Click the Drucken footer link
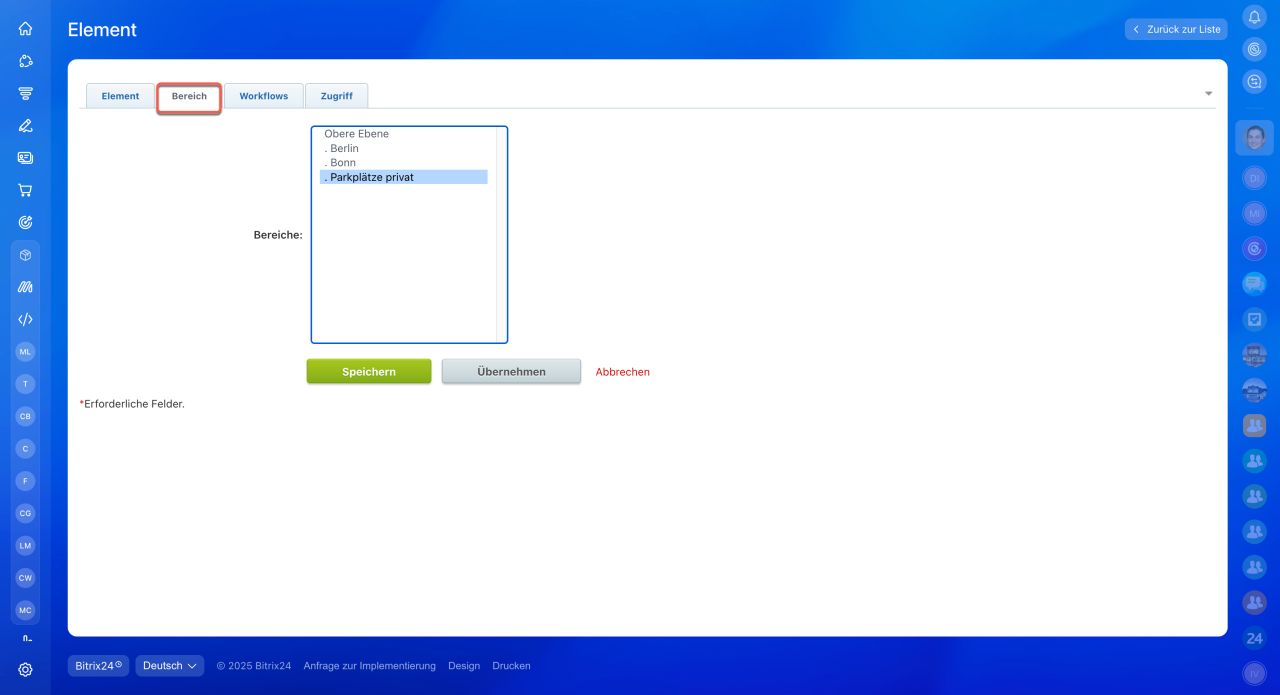The width and height of the screenshot is (1280, 695). 511,666
